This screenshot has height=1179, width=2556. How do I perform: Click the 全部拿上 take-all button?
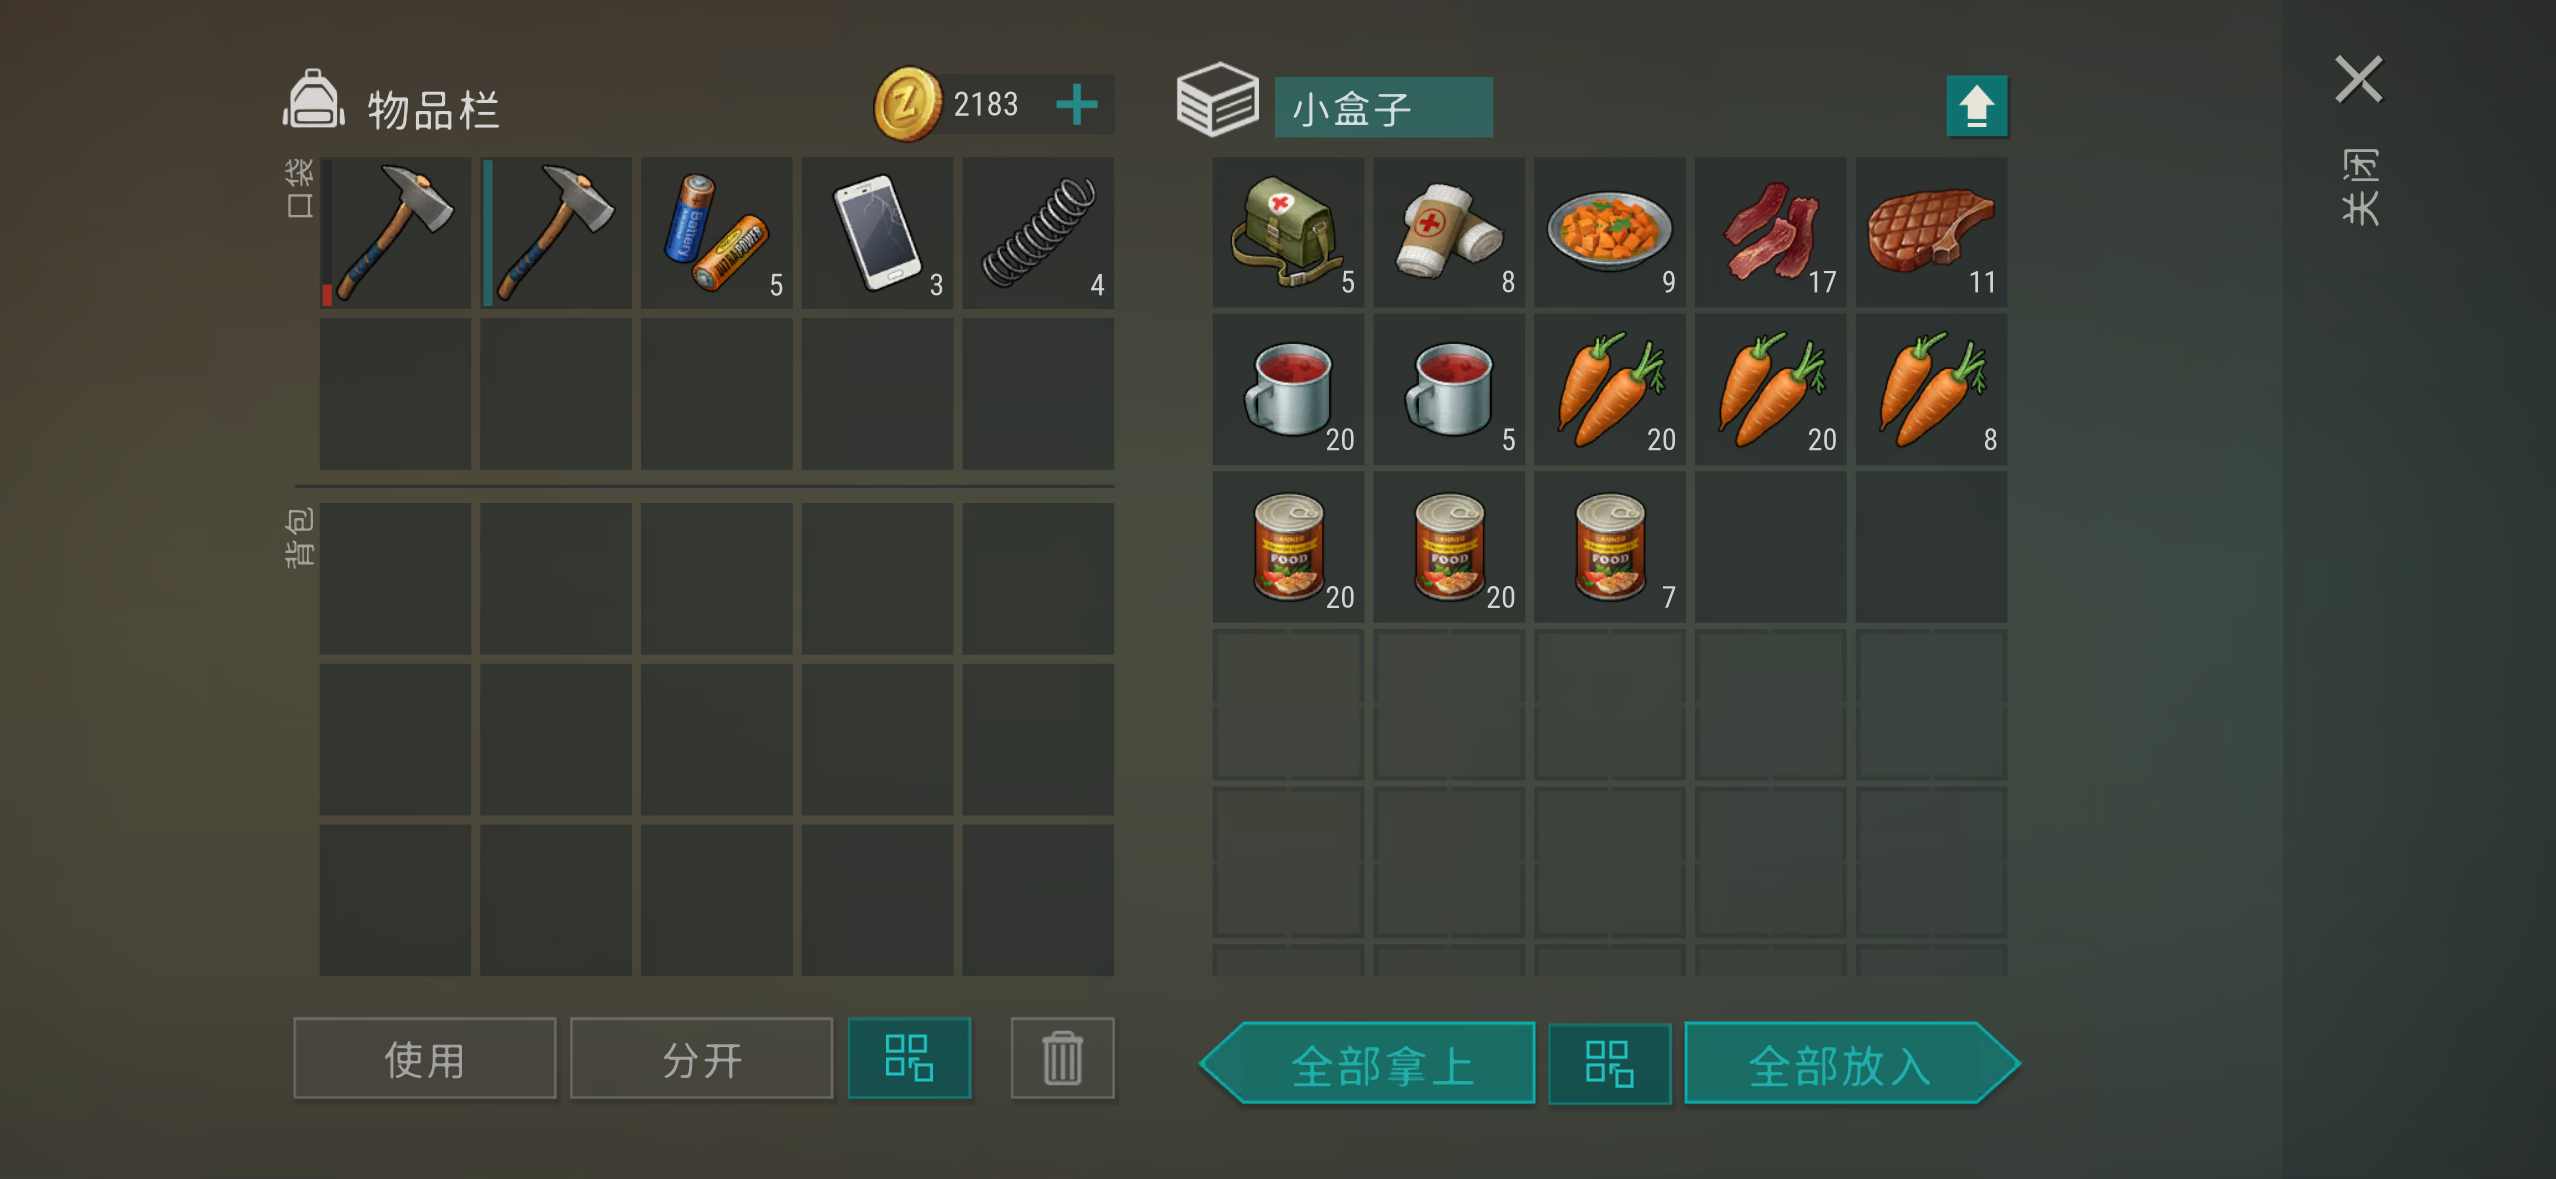pos(1368,1063)
